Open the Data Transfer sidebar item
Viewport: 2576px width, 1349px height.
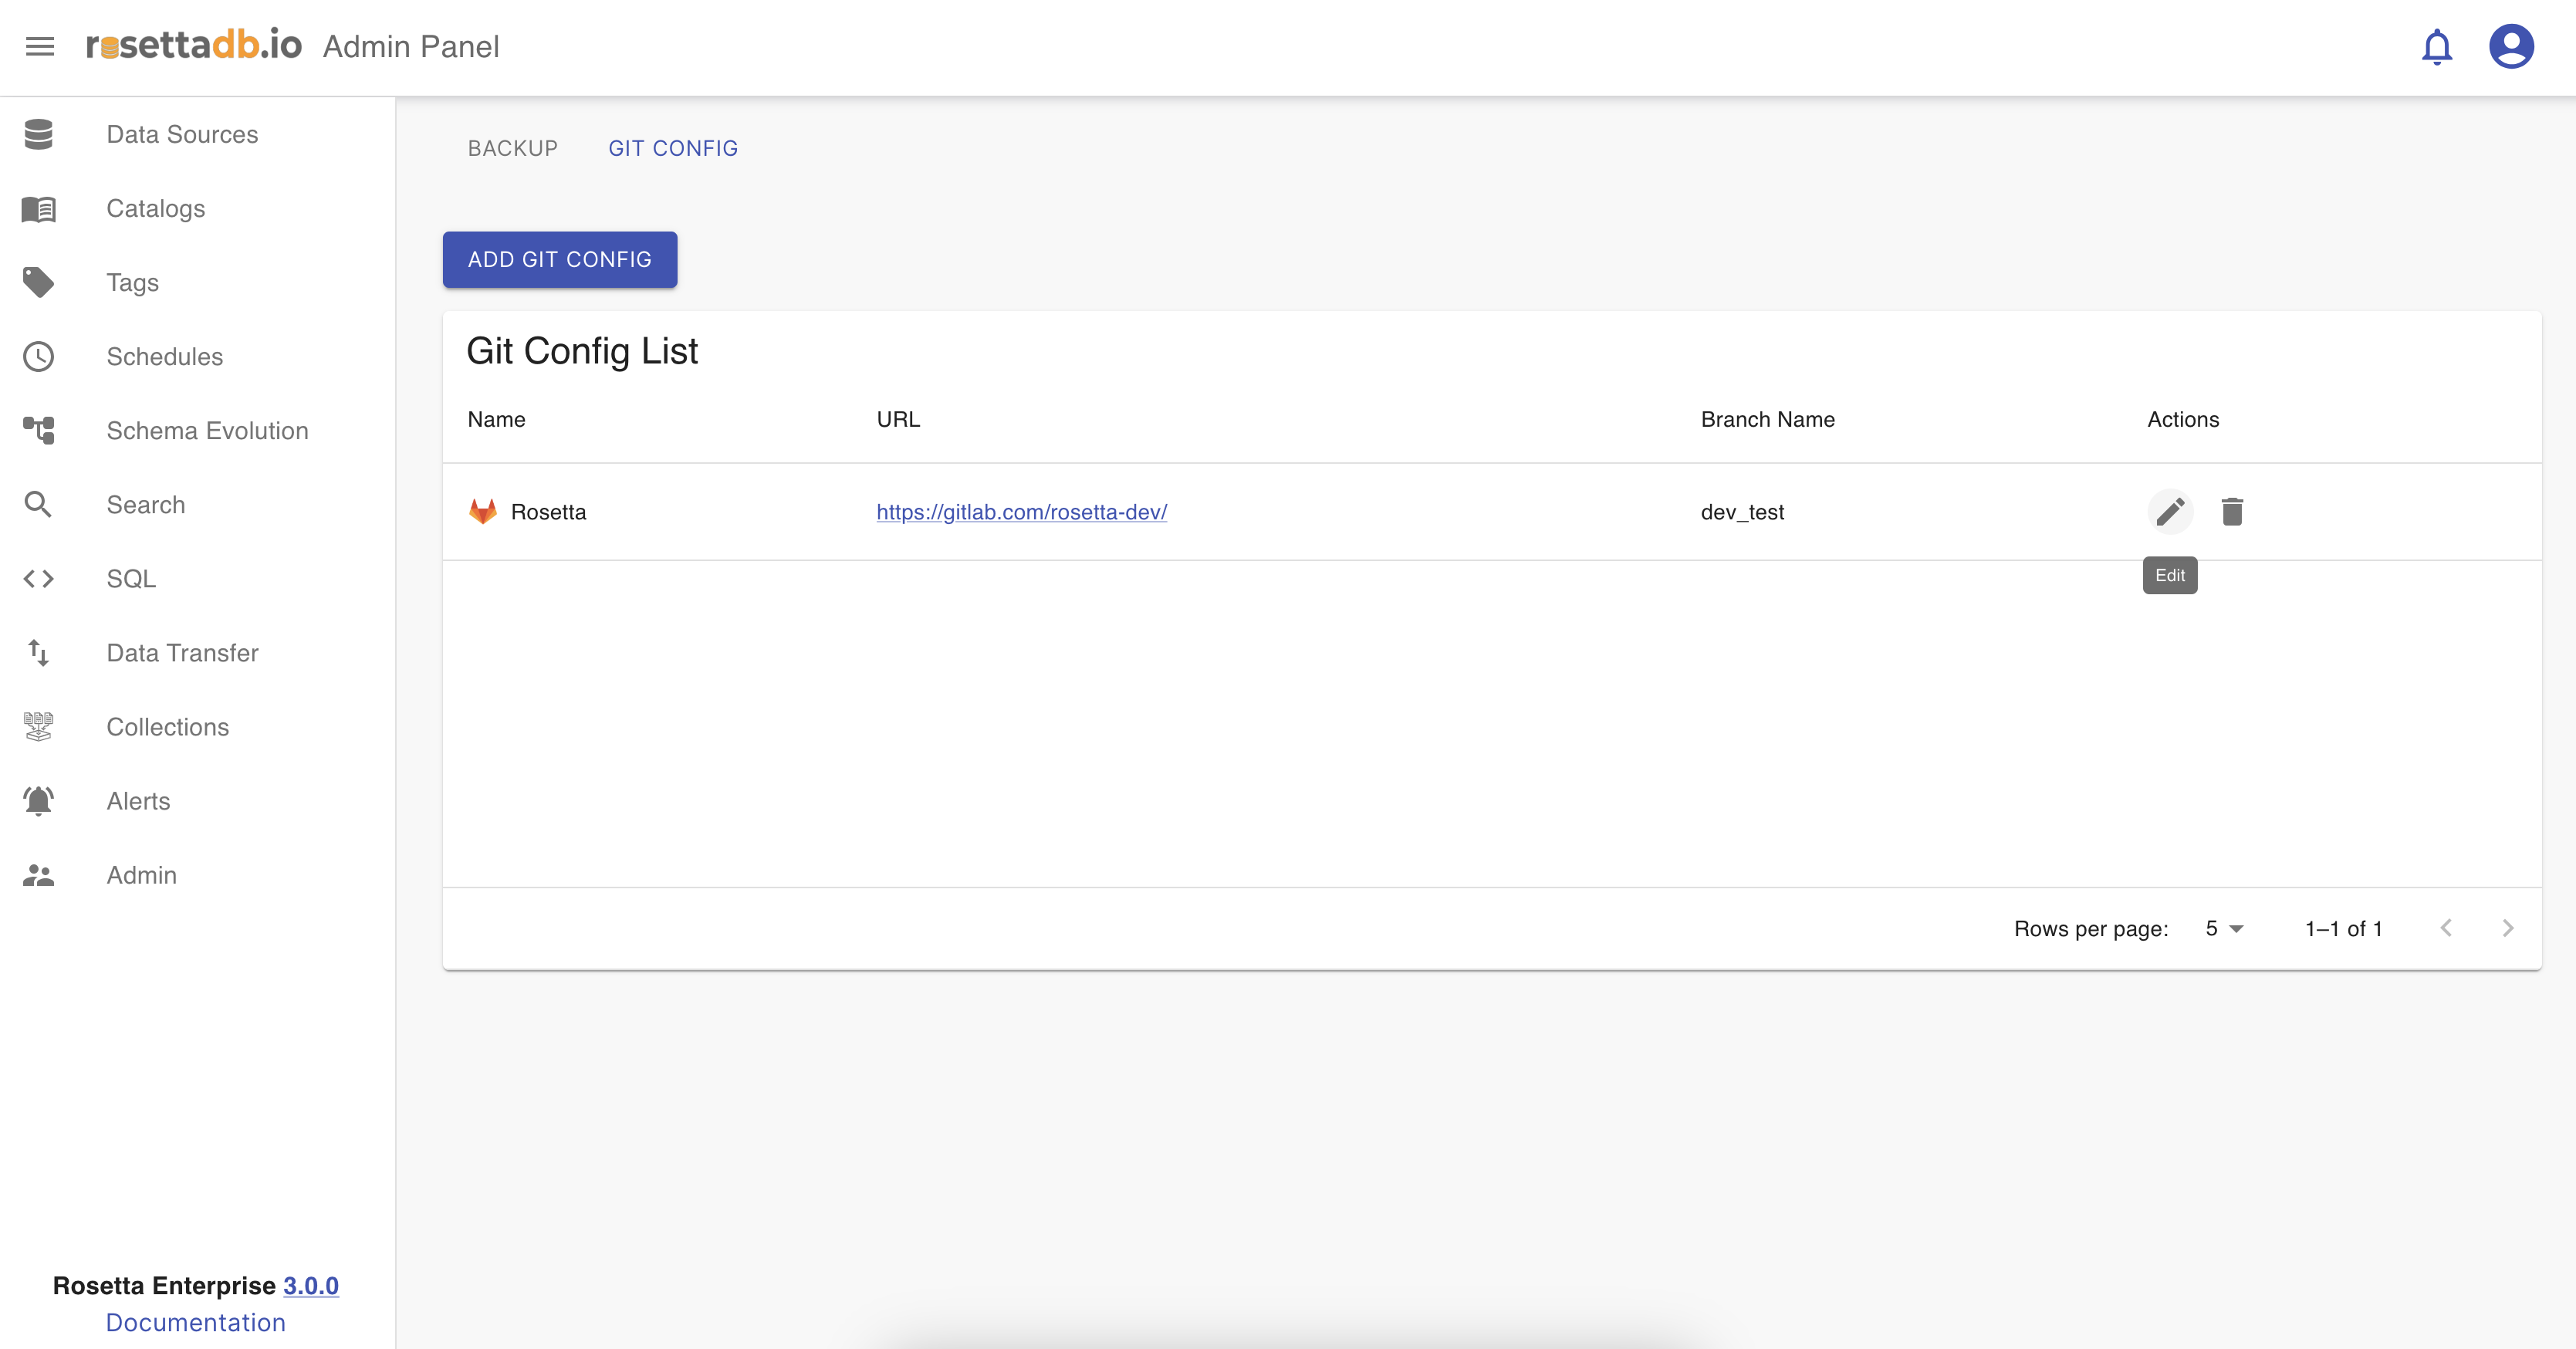pos(182,653)
